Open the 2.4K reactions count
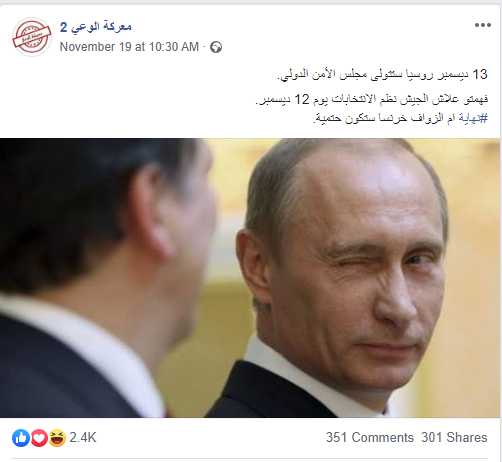The image size is (502, 462). coord(83,438)
